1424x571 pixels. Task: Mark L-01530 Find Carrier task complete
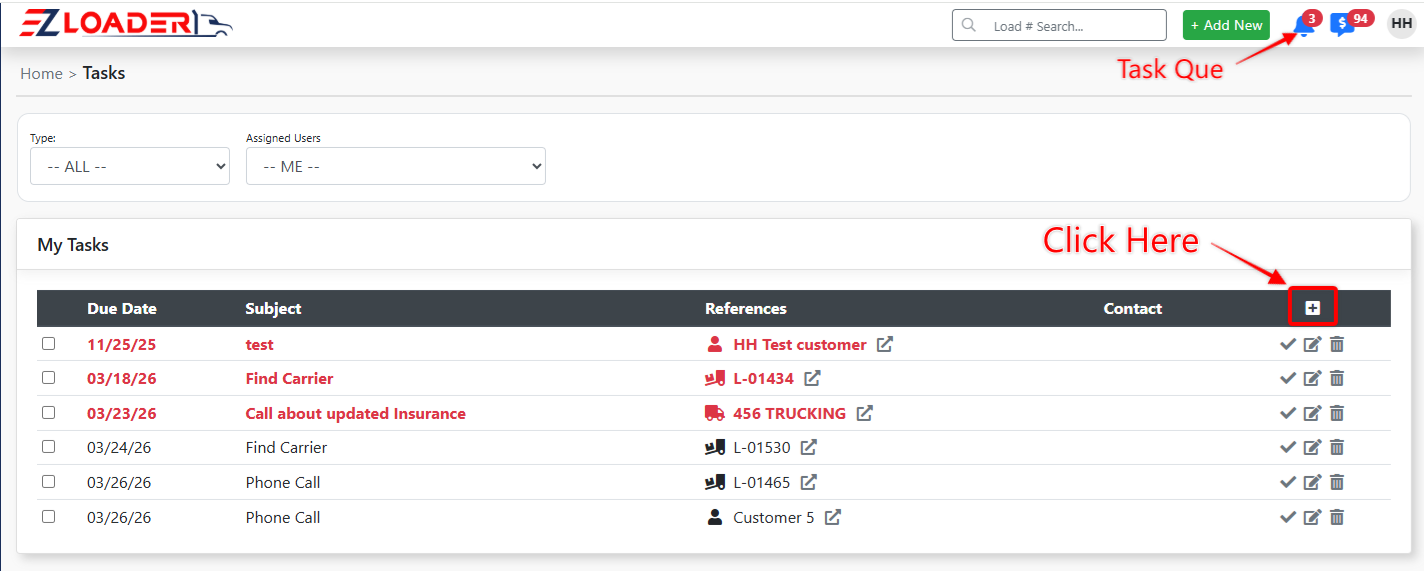click(1288, 448)
